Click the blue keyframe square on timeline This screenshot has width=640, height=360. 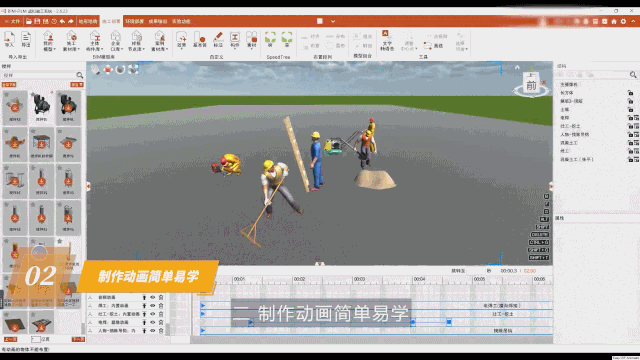(x=449, y=322)
